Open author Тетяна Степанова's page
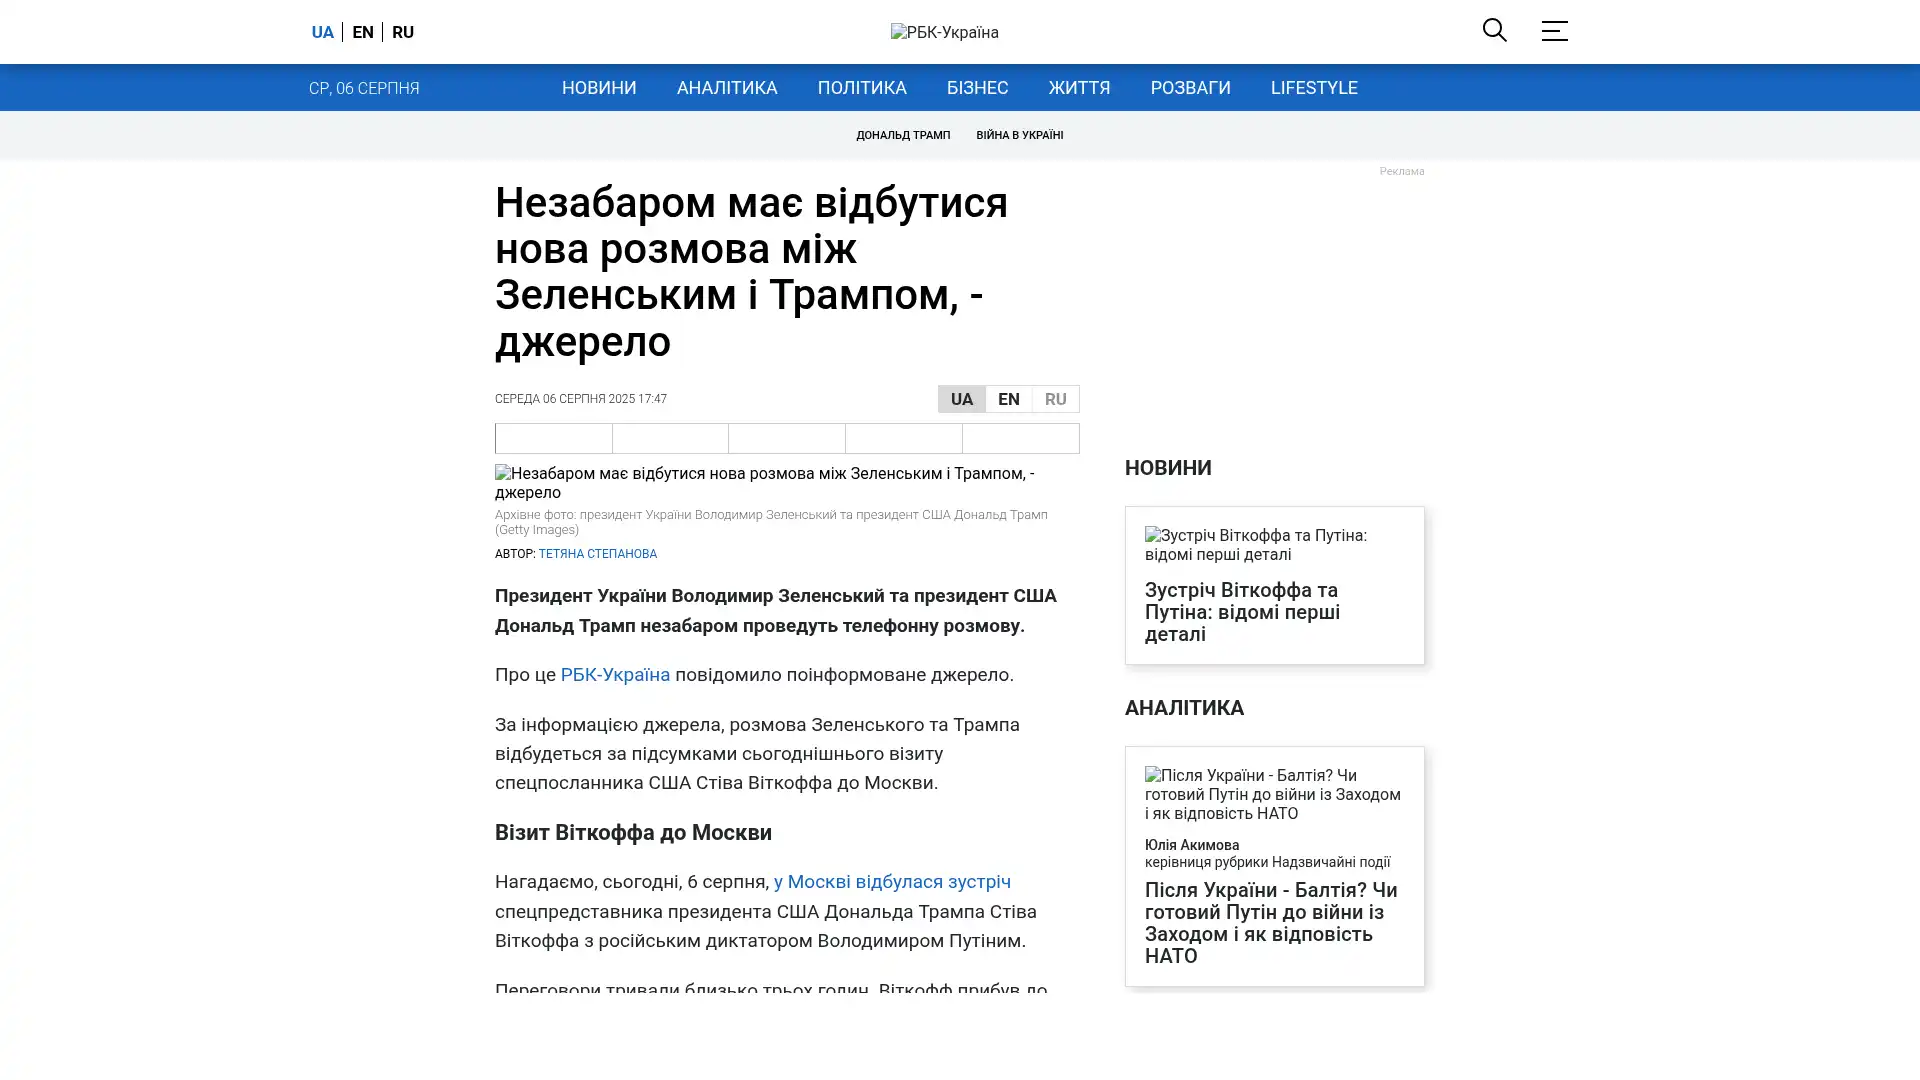The image size is (1920, 1080). point(597,554)
